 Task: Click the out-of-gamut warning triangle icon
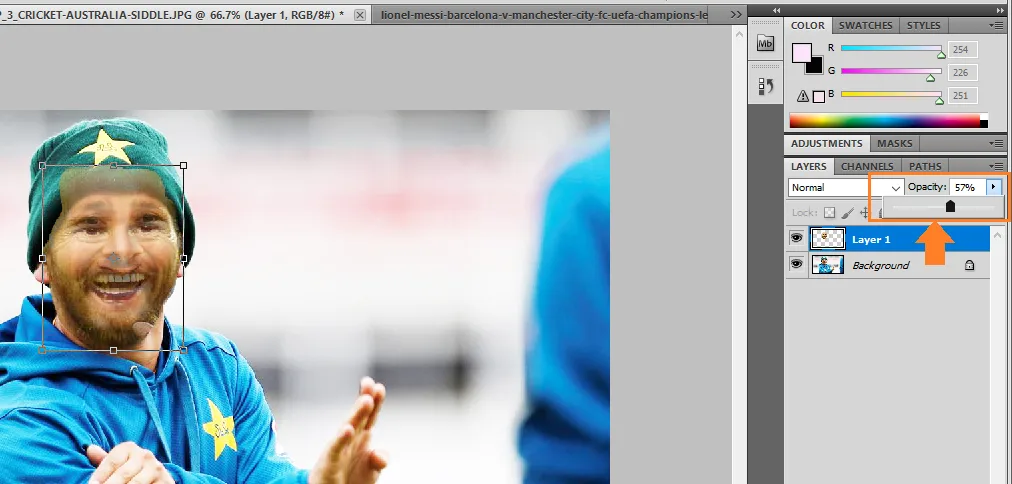(803, 96)
